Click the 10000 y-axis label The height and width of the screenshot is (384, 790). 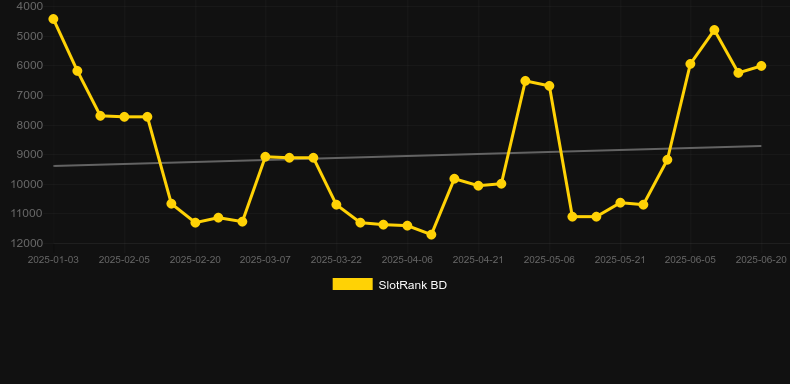coord(27,184)
